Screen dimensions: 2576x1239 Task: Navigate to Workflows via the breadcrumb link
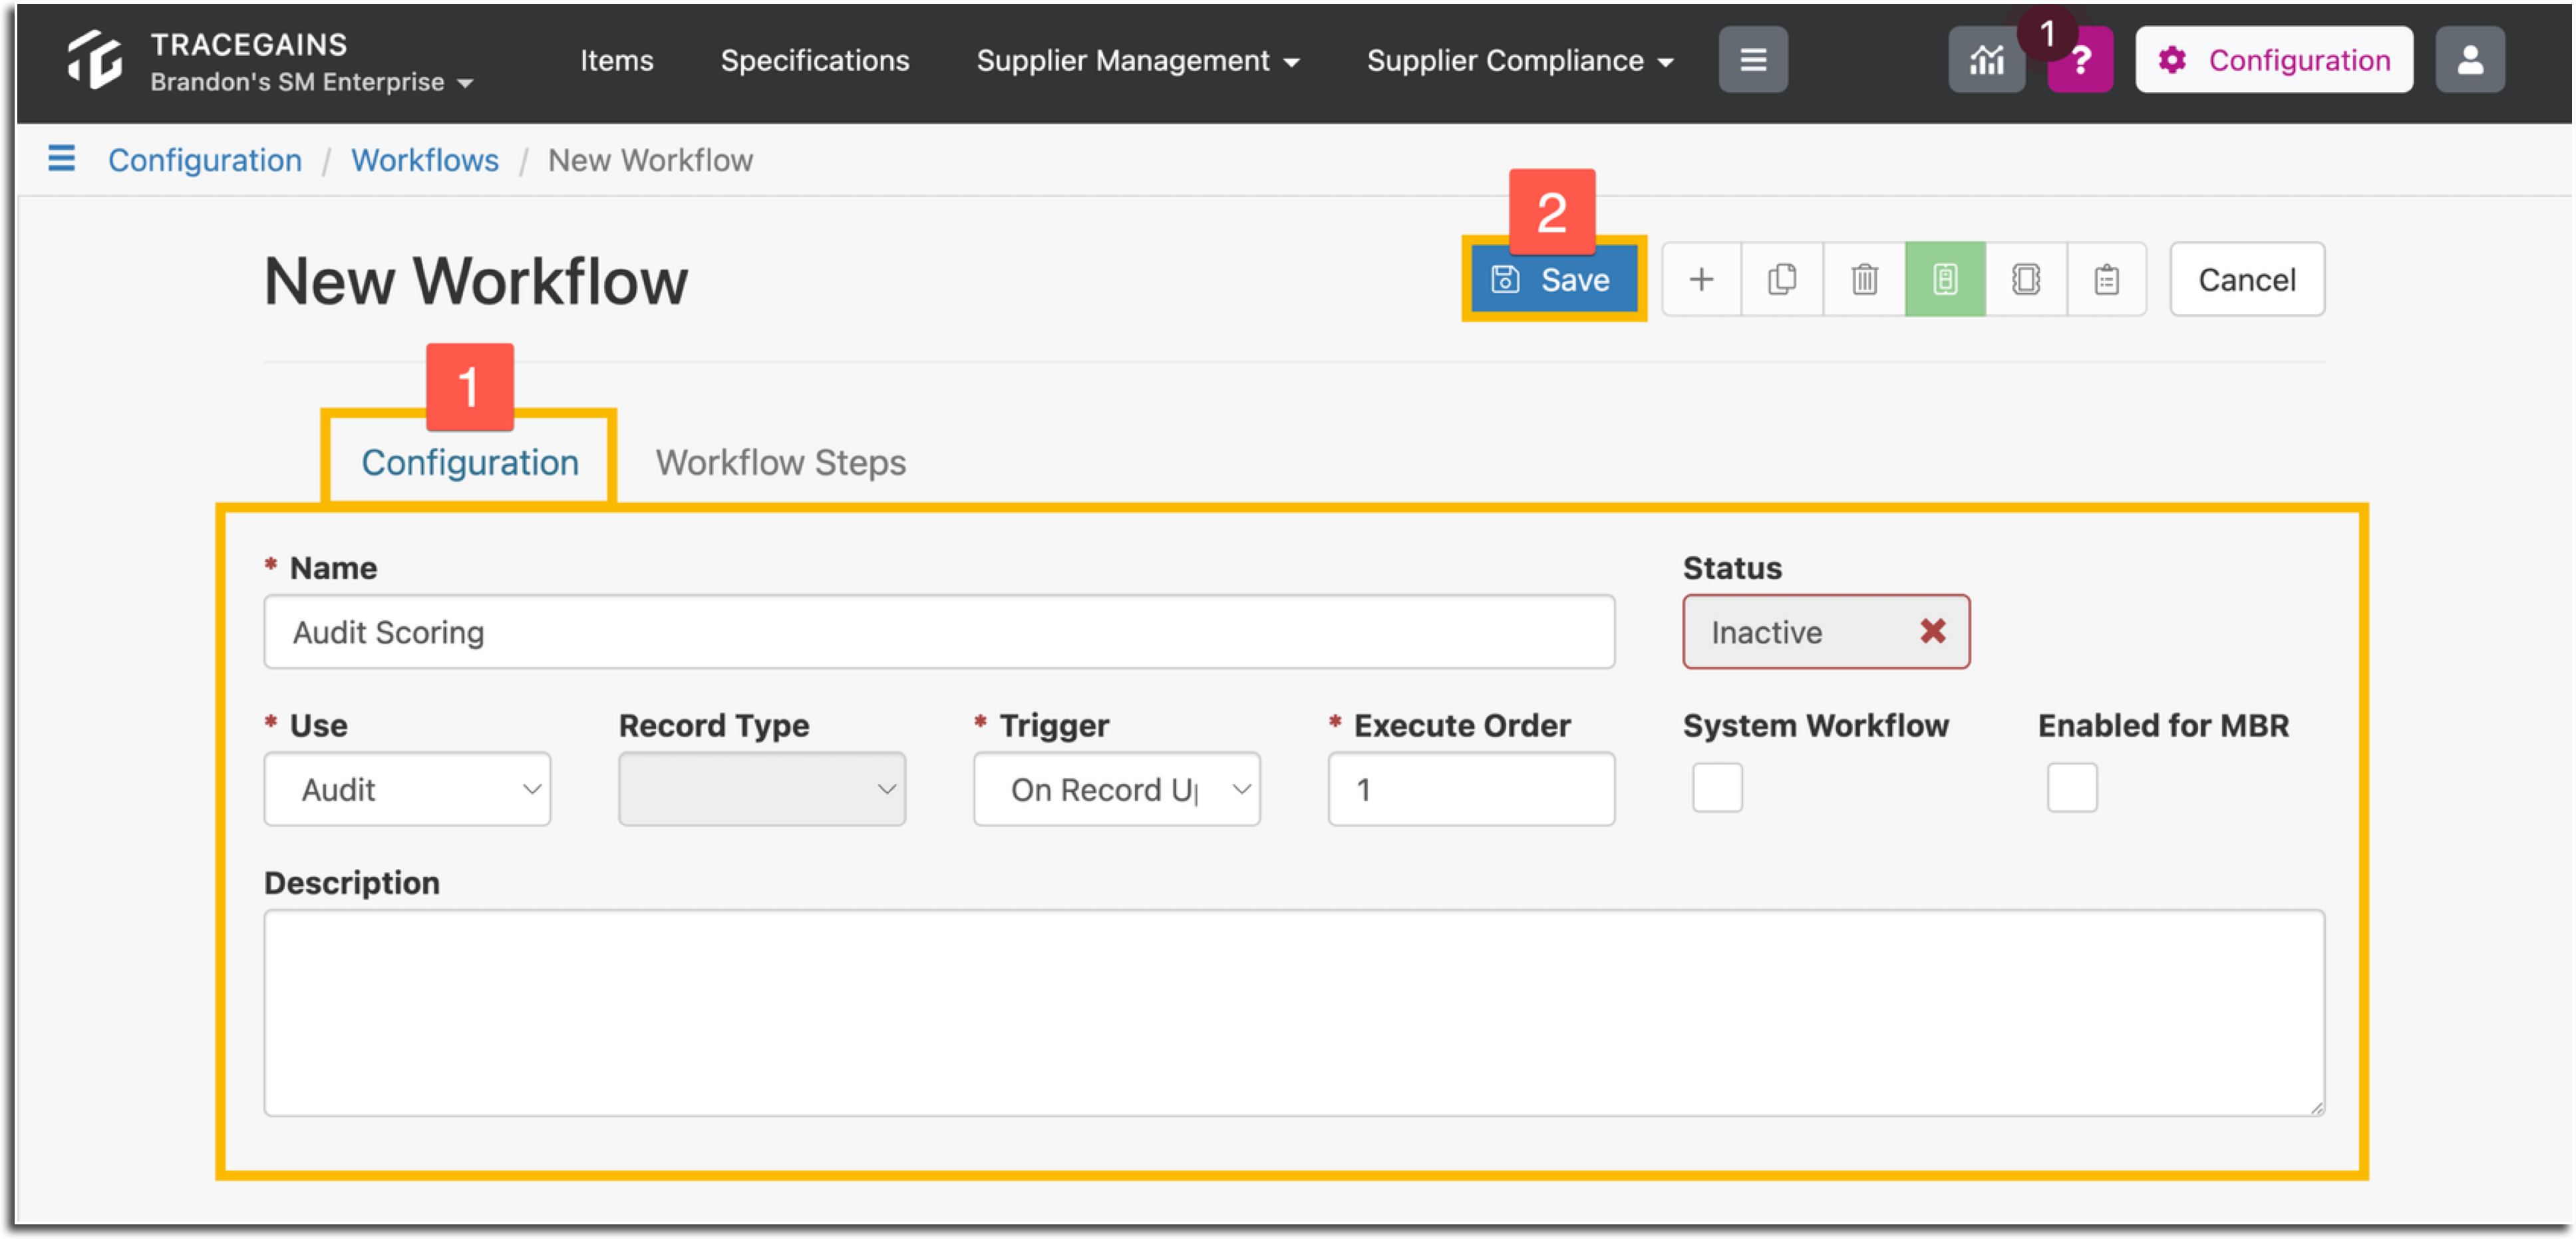pos(424,160)
